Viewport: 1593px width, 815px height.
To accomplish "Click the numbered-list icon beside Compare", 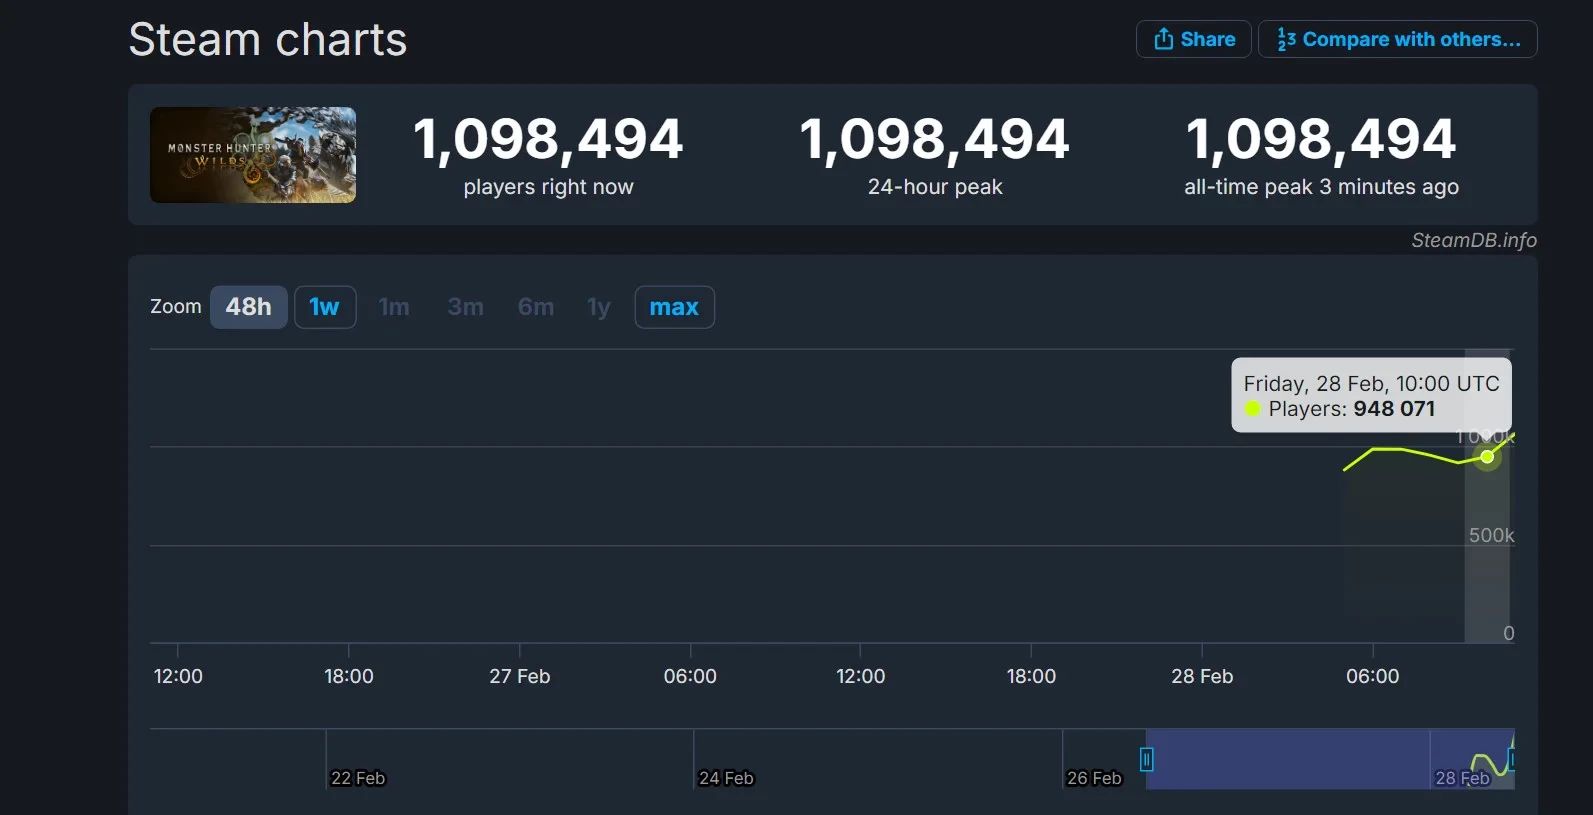I will point(1286,39).
